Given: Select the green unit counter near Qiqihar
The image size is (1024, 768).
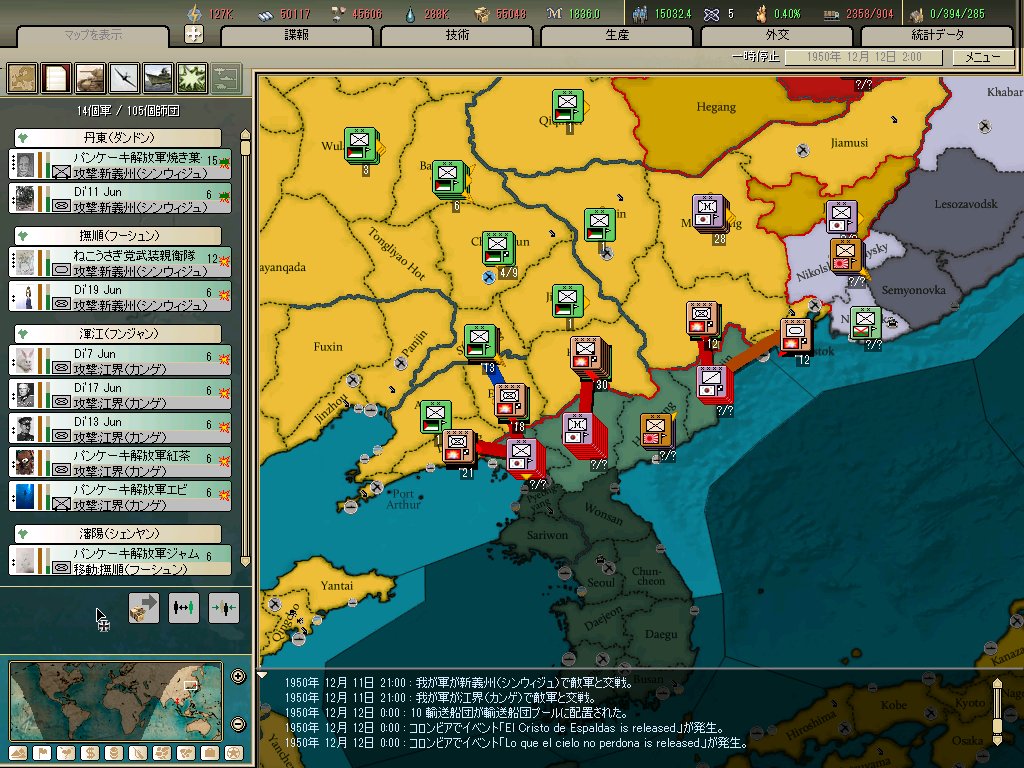Looking at the screenshot, I should (x=567, y=106).
